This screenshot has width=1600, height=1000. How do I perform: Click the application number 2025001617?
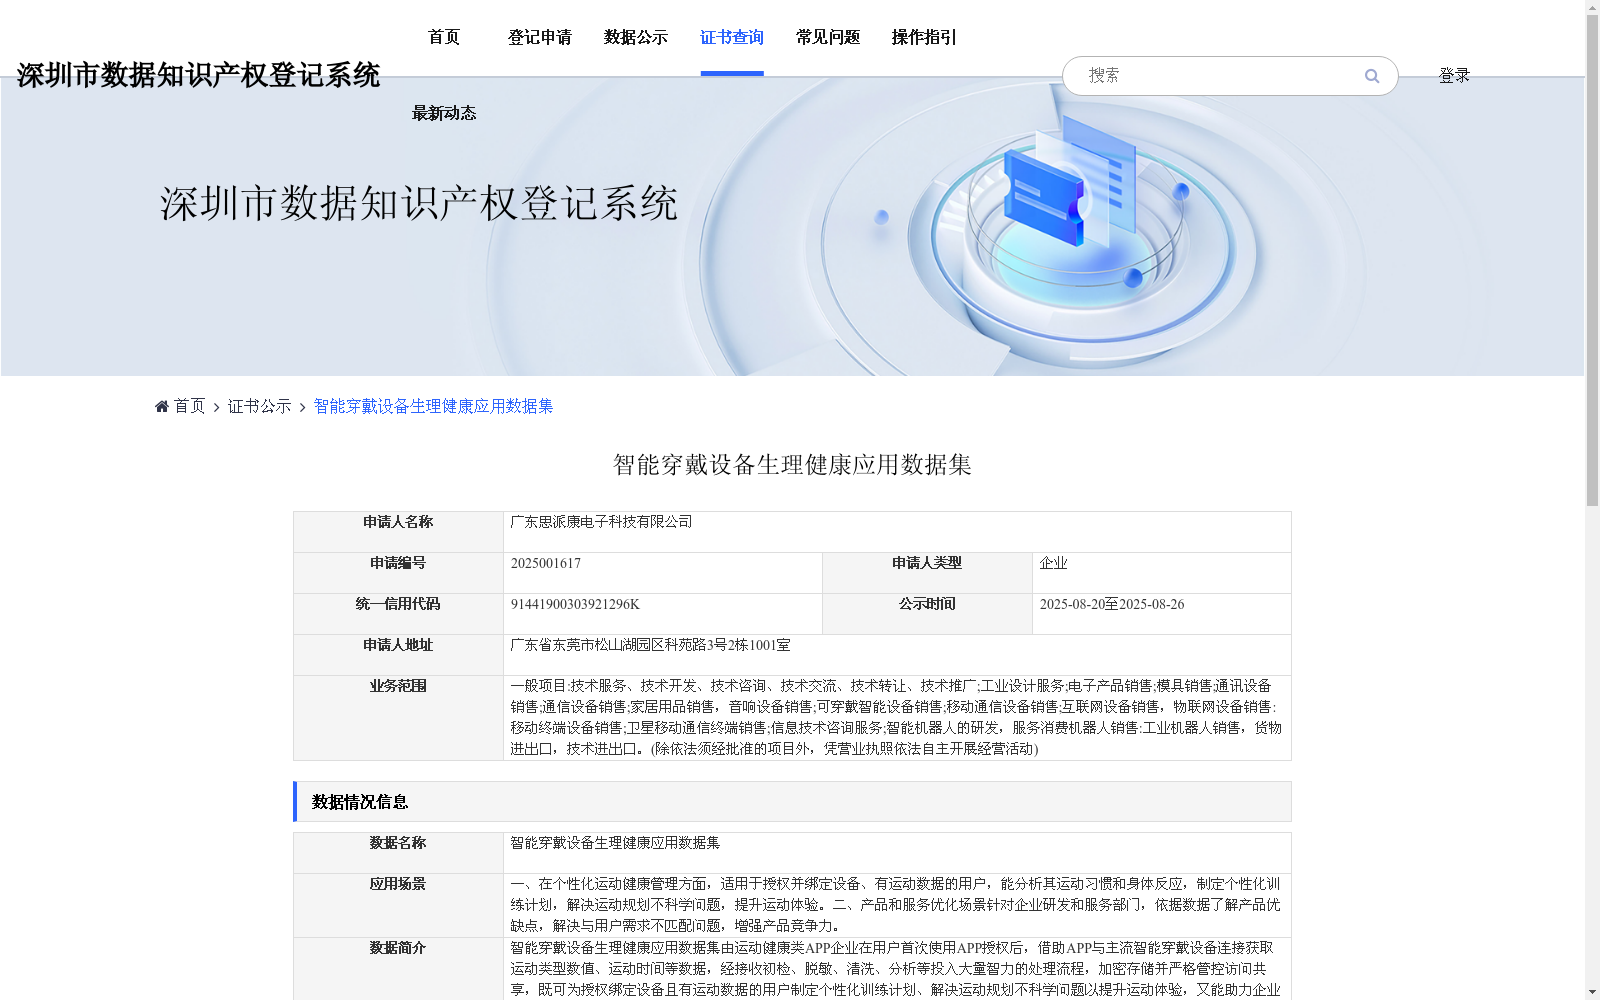(x=545, y=563)
